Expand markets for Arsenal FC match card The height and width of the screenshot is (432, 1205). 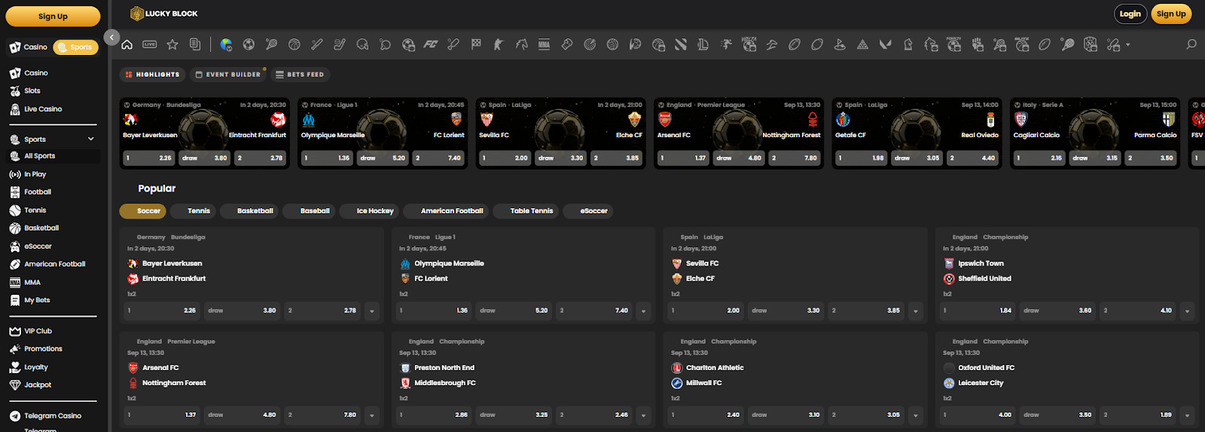point(372,415)
